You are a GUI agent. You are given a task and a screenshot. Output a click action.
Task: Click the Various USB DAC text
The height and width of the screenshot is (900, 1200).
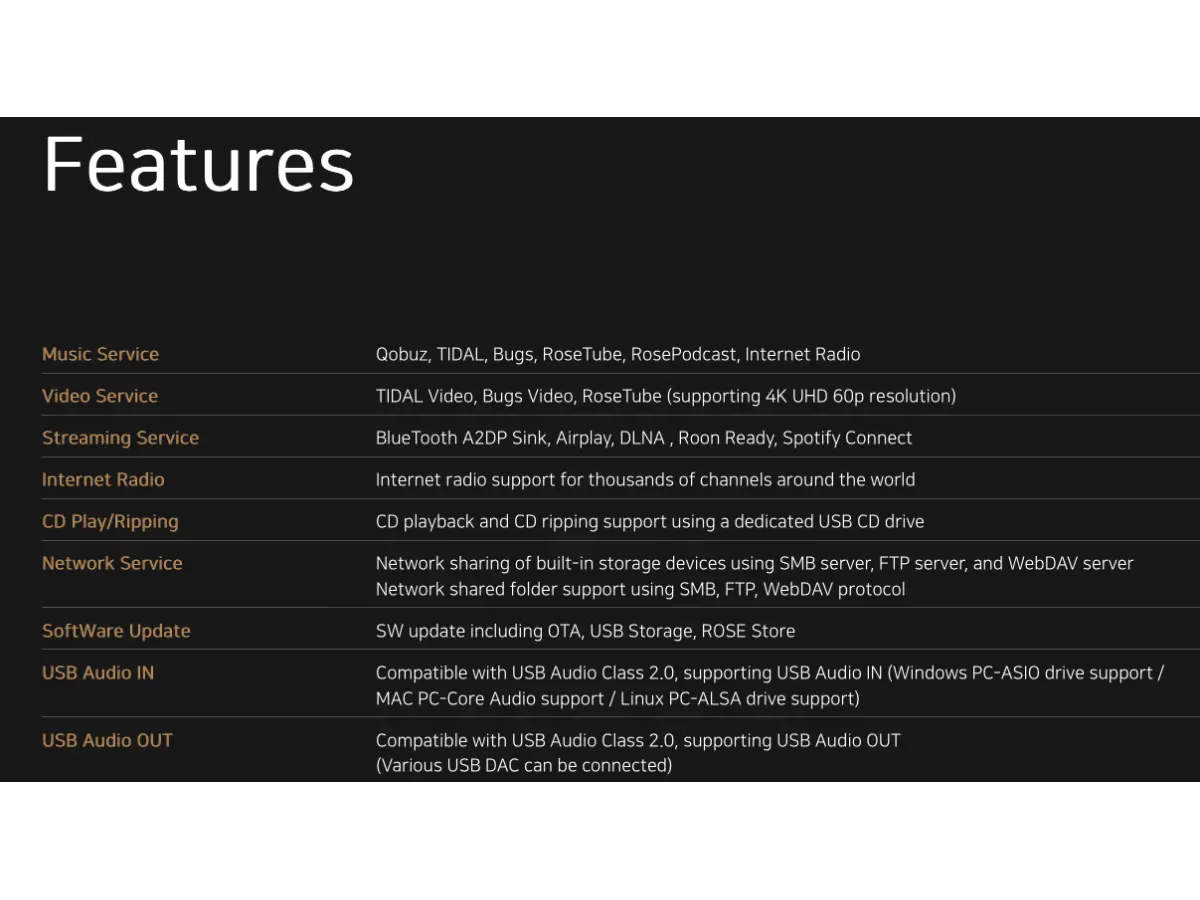point(524,766)
